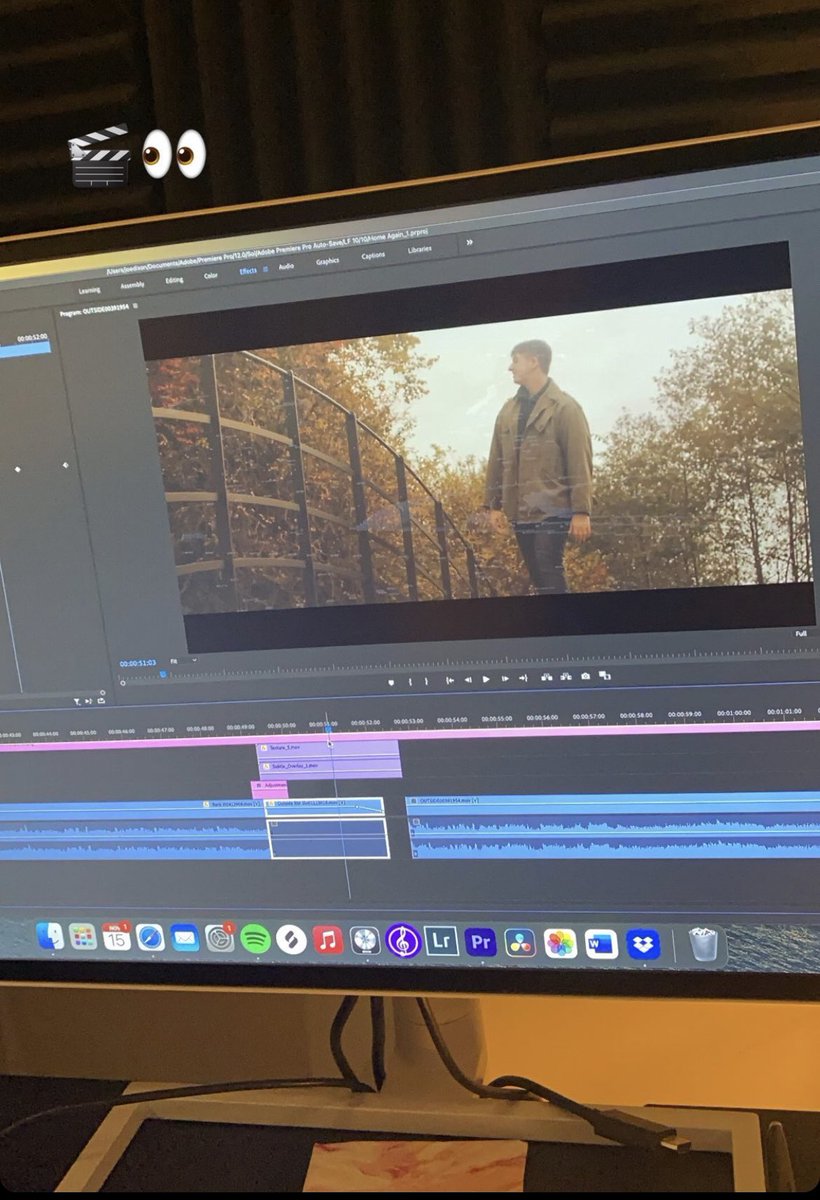Open the Program panel menu icon
The image size is (820, 1200).
coord(136,306)
